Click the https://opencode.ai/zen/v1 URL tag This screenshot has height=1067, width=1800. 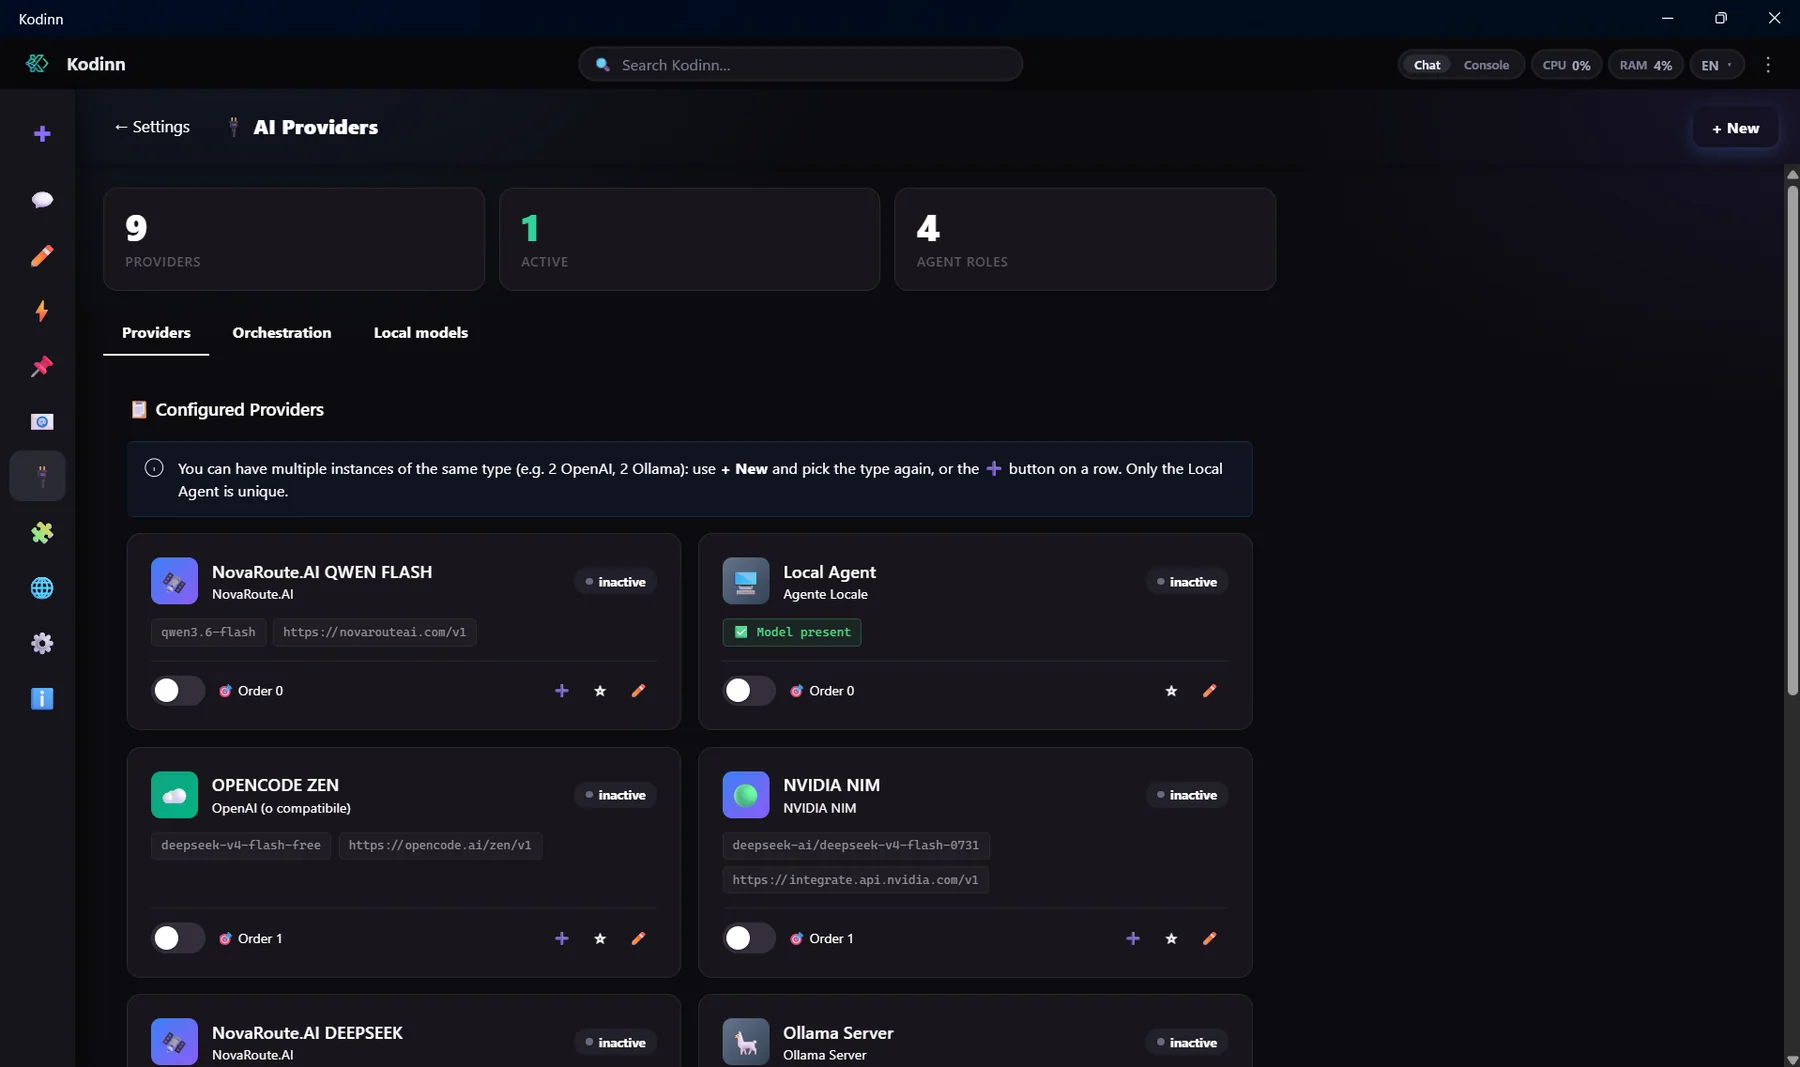(440, 846)
